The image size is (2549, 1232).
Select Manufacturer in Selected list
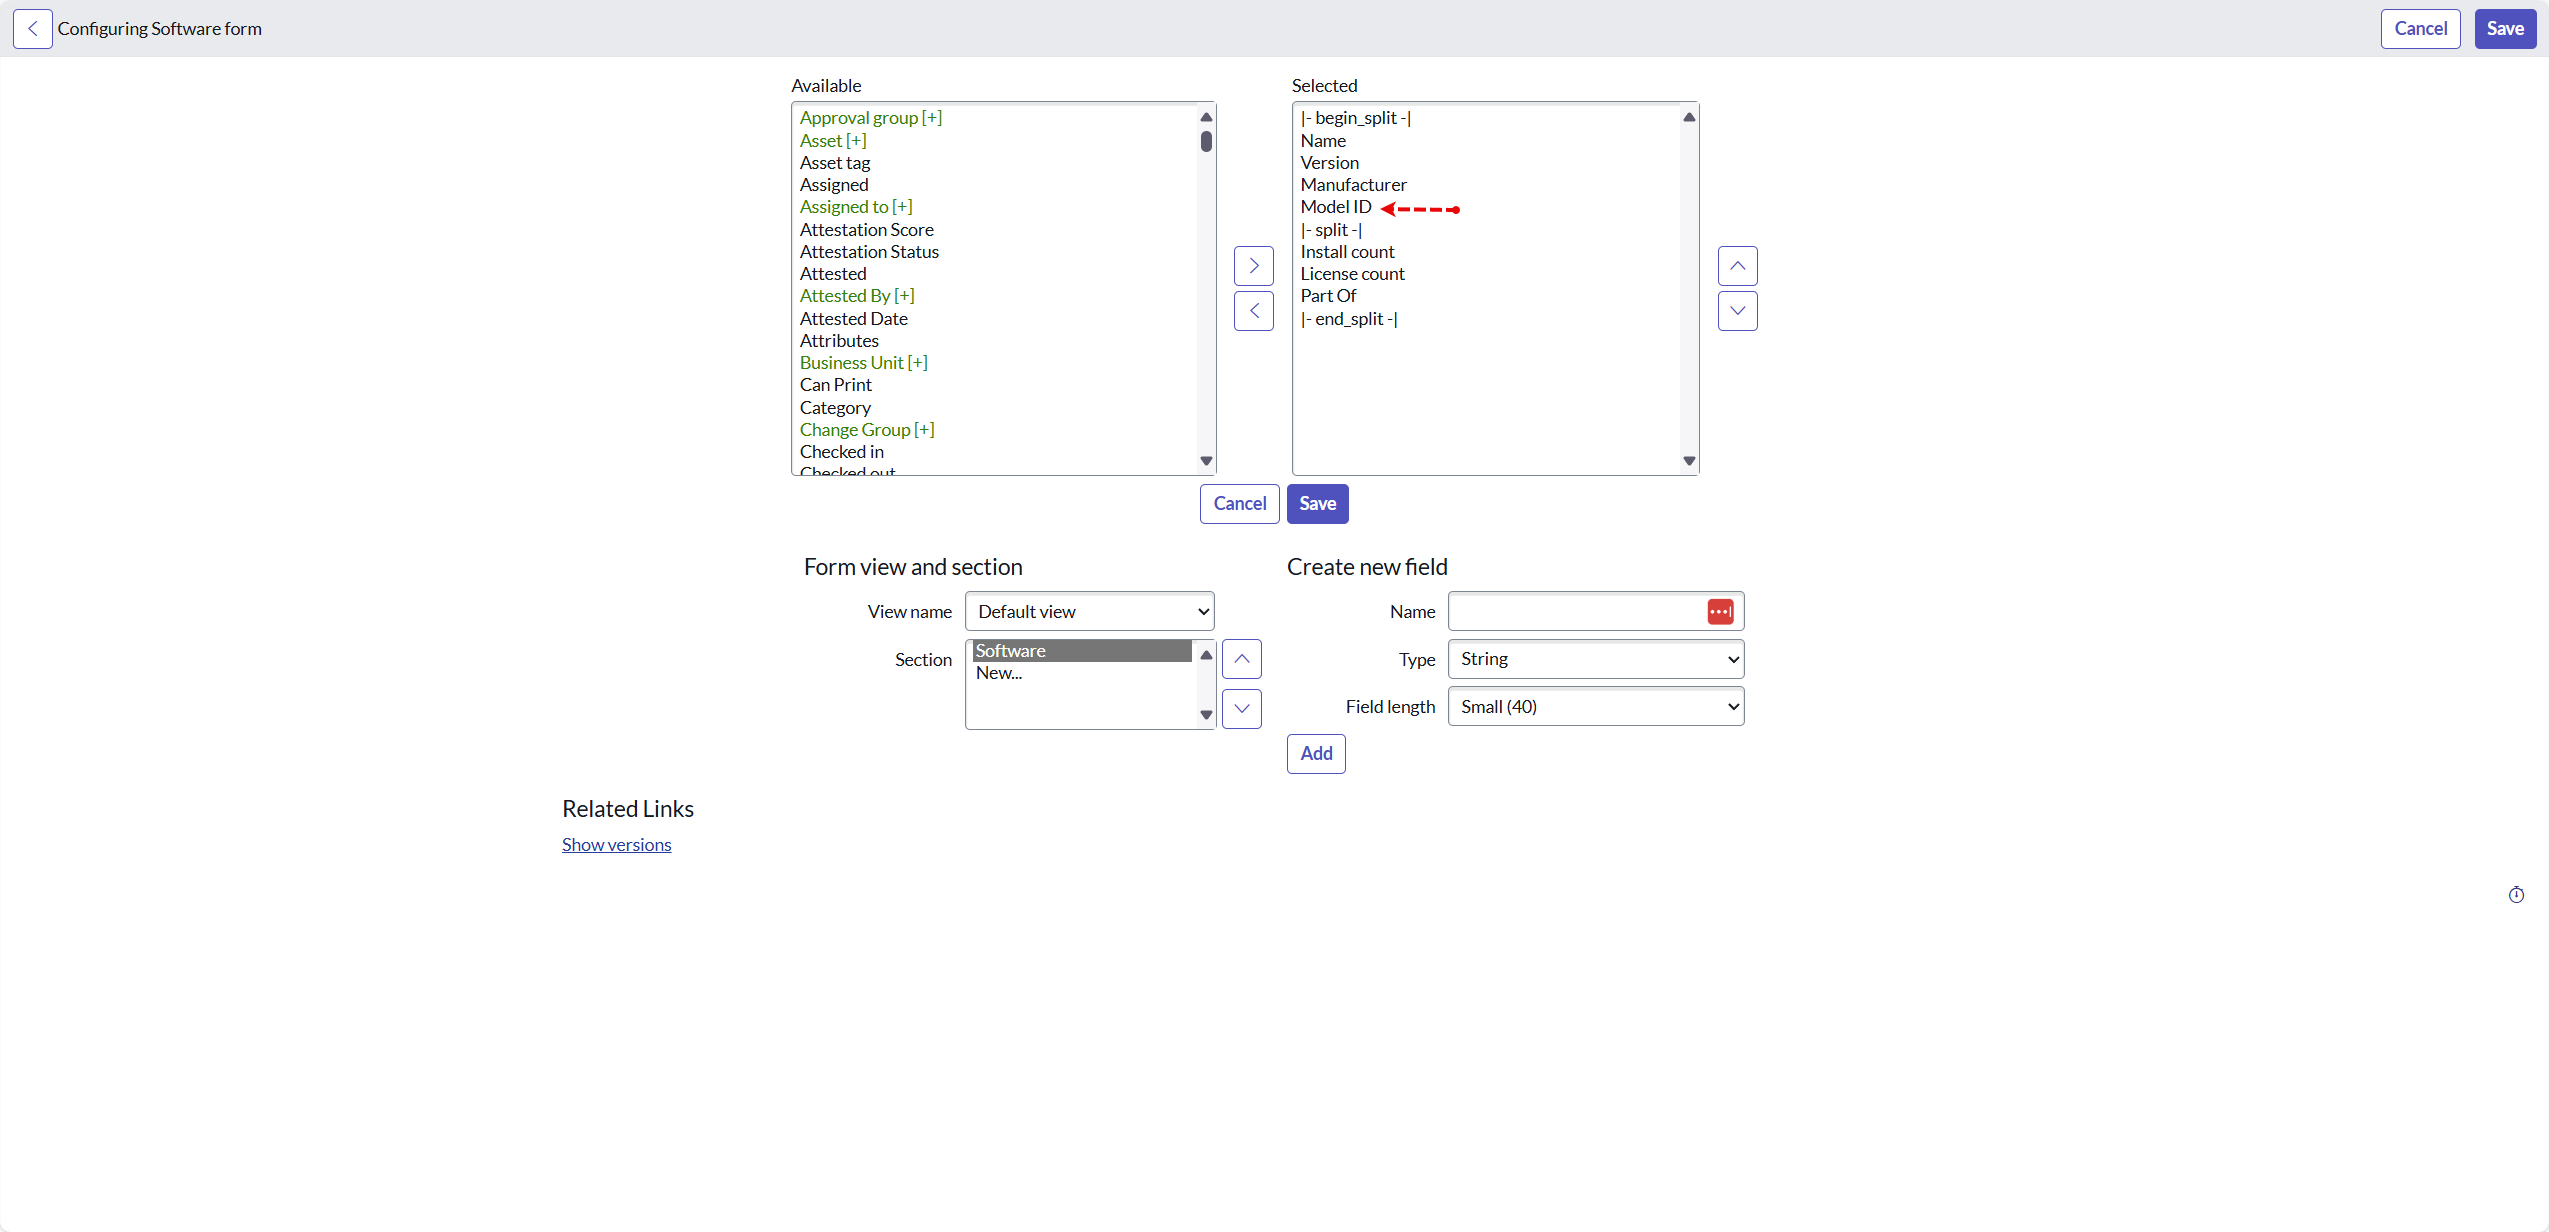pyautogui.click(x=1353, y=185)
